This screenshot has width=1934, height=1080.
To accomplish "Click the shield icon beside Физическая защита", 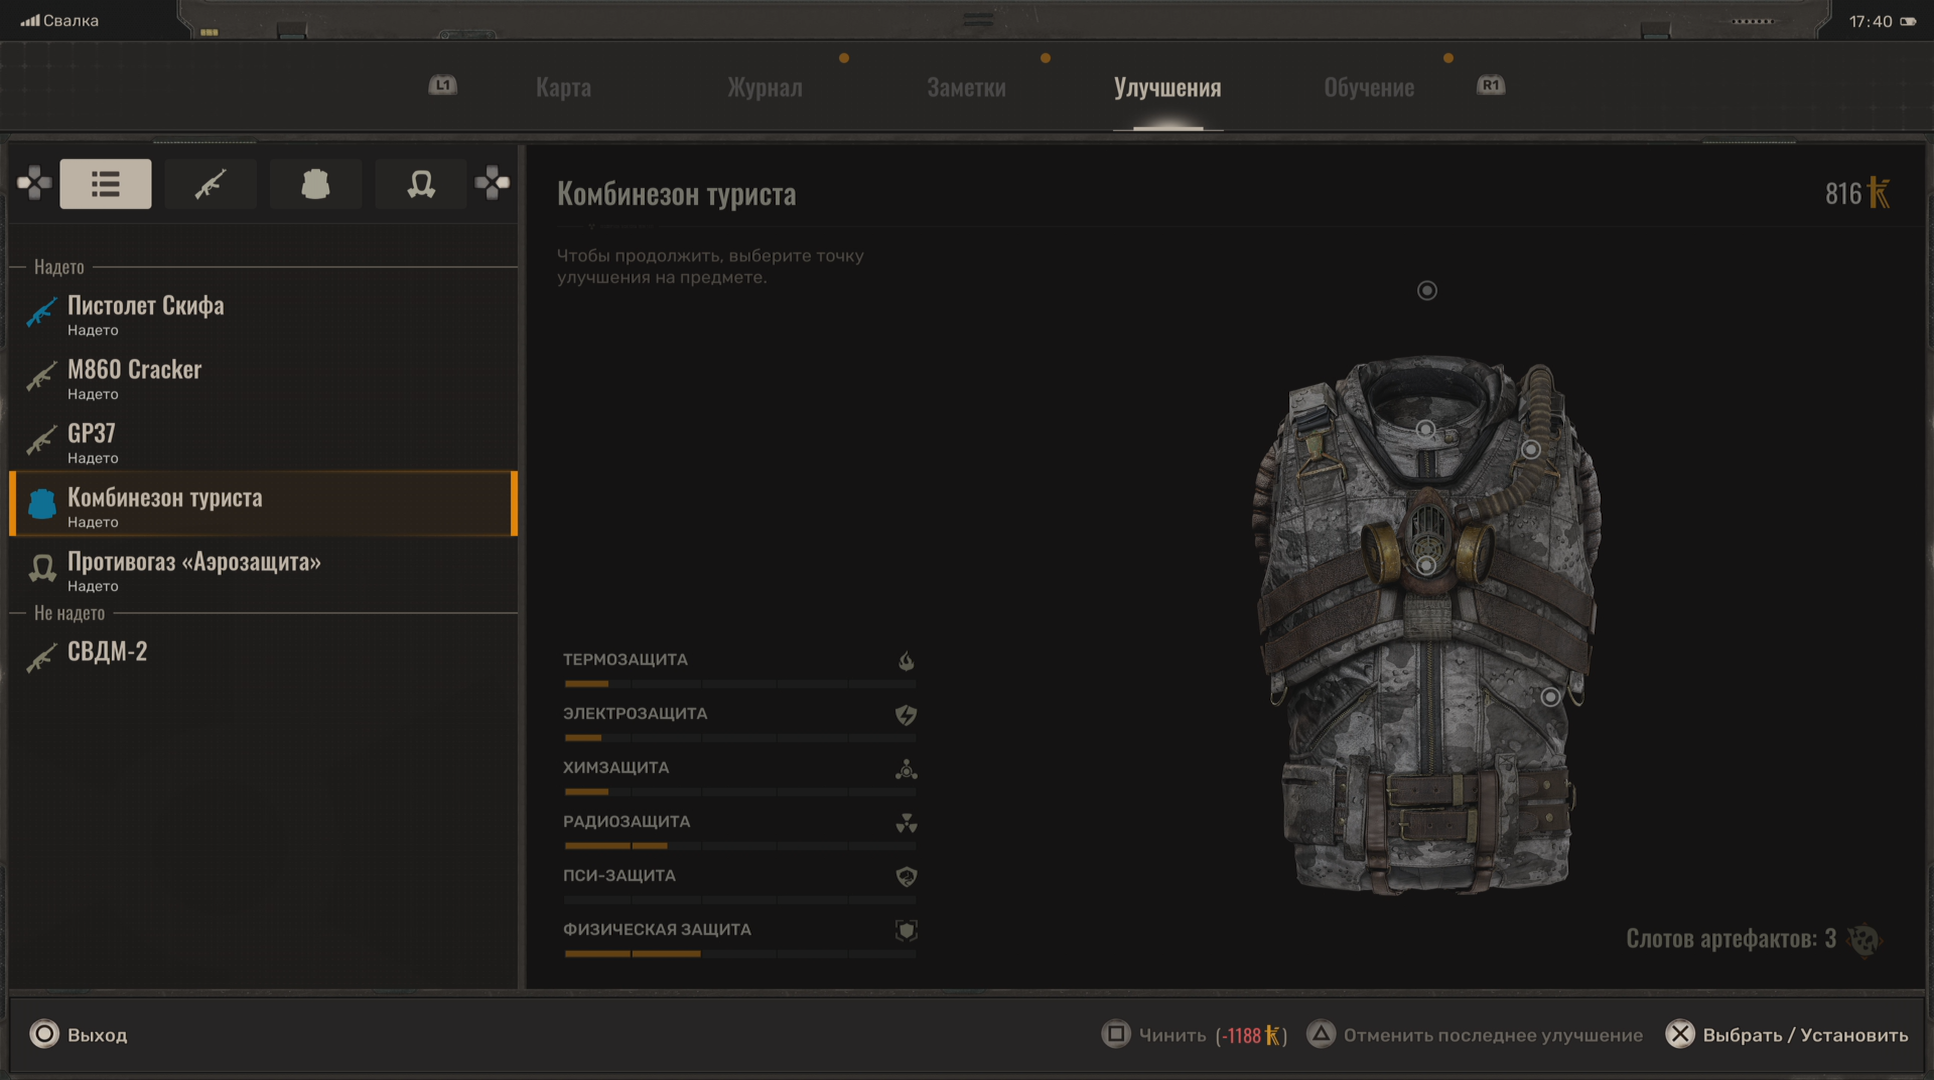I will point(906,931).
